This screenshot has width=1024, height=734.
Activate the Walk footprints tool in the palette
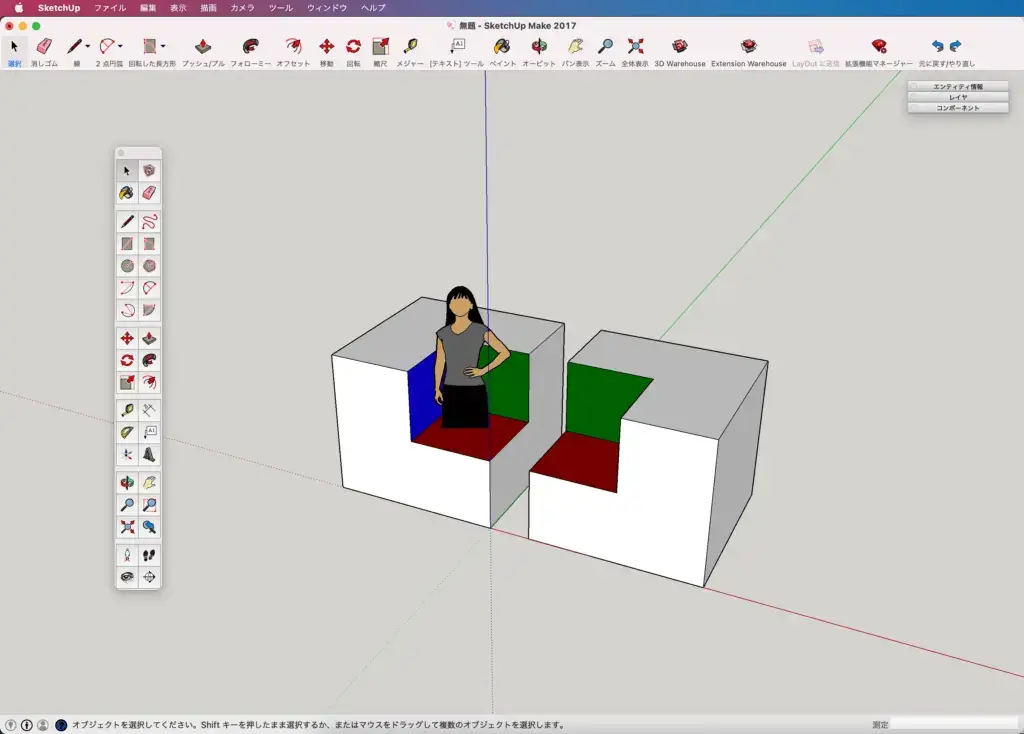[150, 555]
